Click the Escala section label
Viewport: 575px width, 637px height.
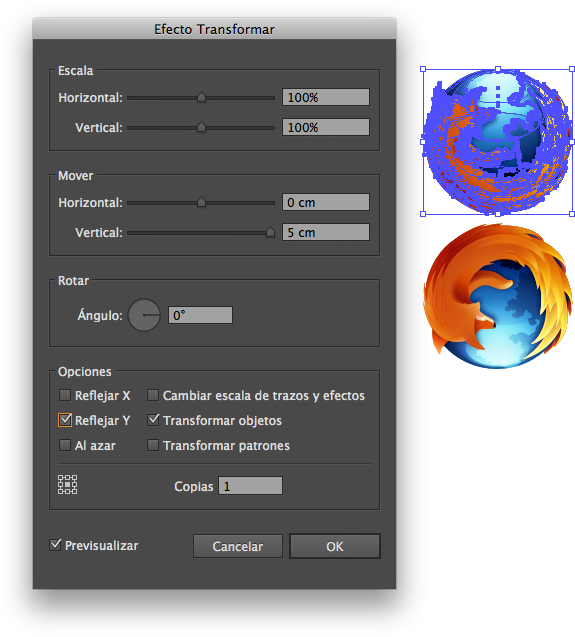pyautogui.click(x=76, y=71)
